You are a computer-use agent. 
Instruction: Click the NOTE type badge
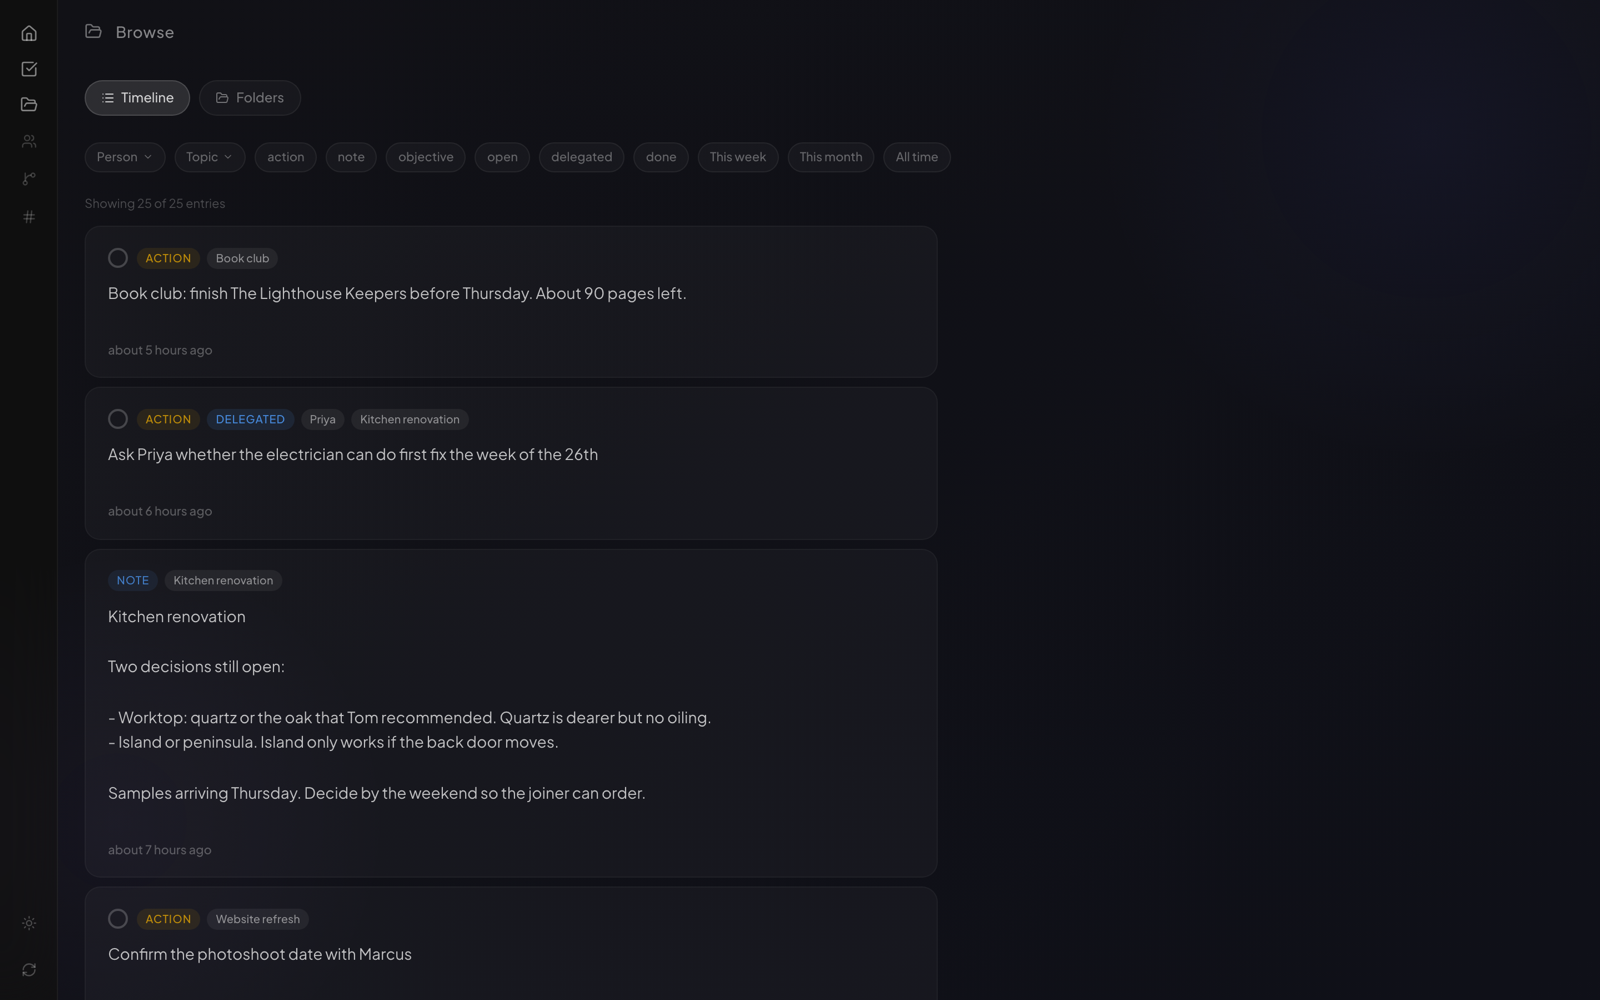point(133,580)
